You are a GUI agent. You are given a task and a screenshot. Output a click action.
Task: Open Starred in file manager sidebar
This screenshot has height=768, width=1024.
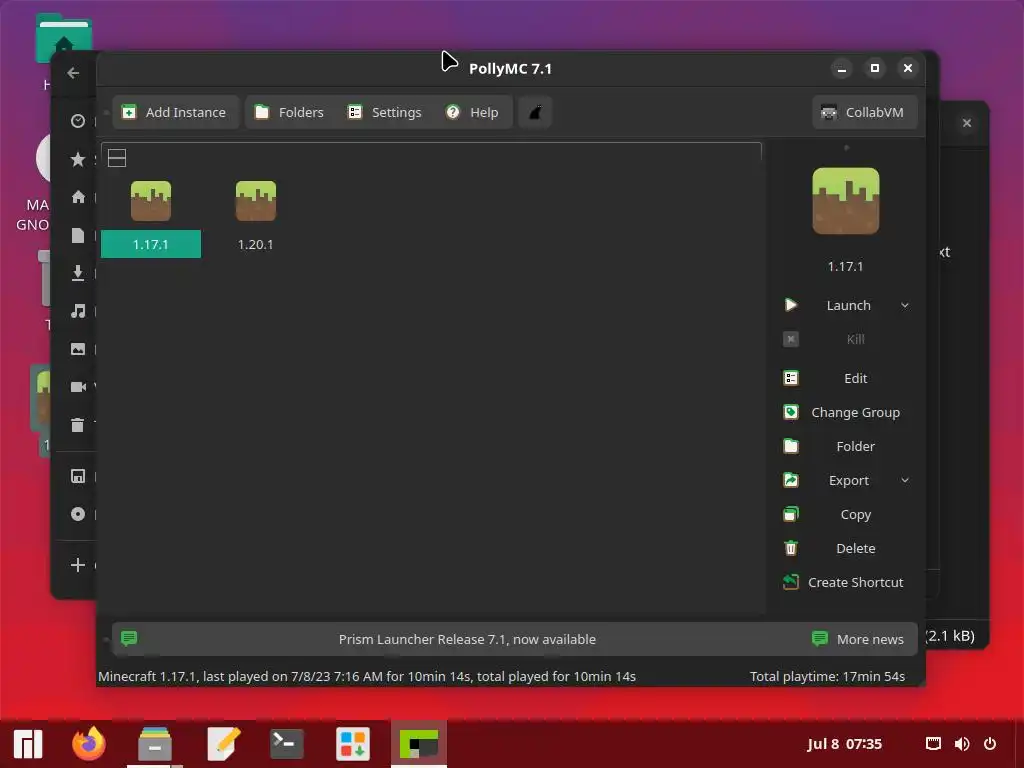(78, 159)
